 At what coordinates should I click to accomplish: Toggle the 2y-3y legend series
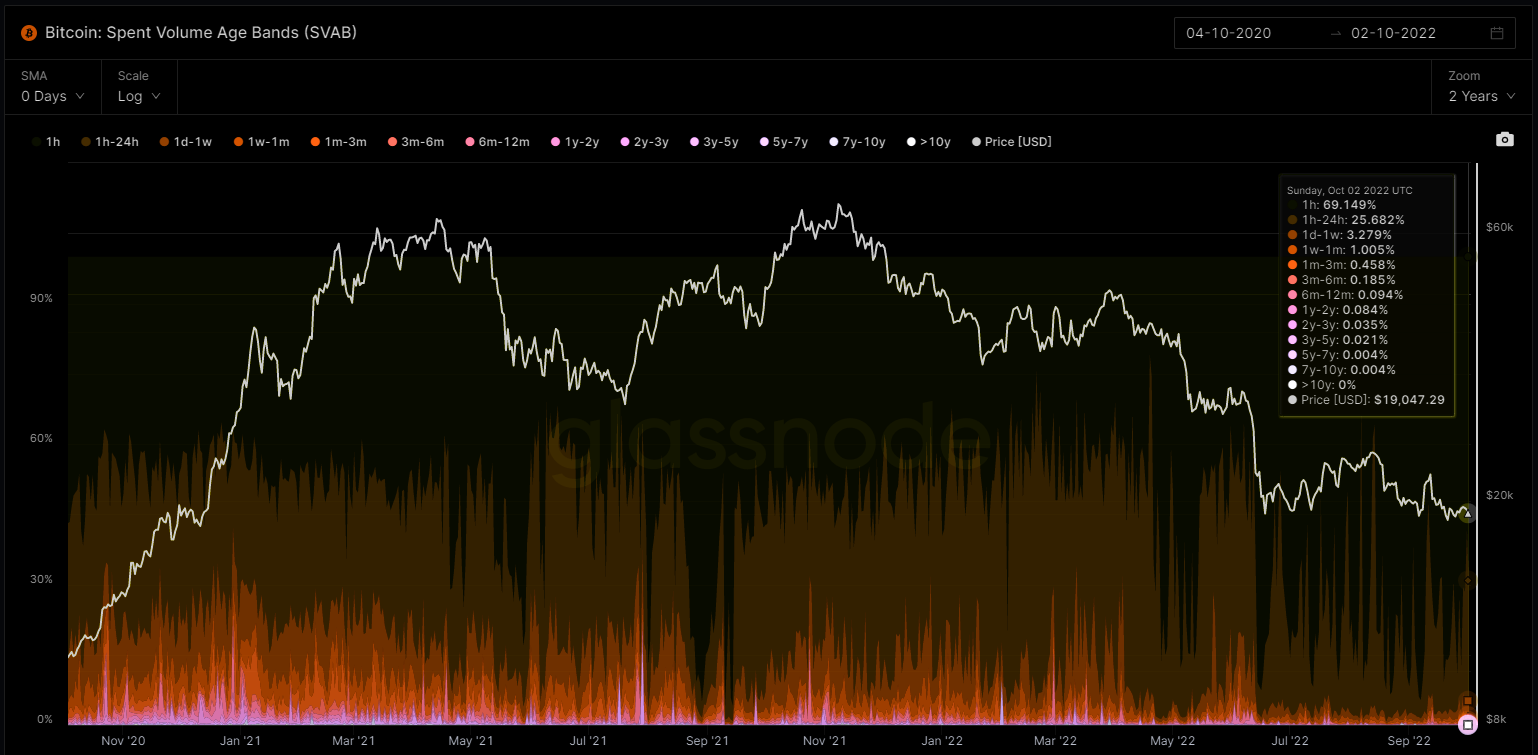643,142
